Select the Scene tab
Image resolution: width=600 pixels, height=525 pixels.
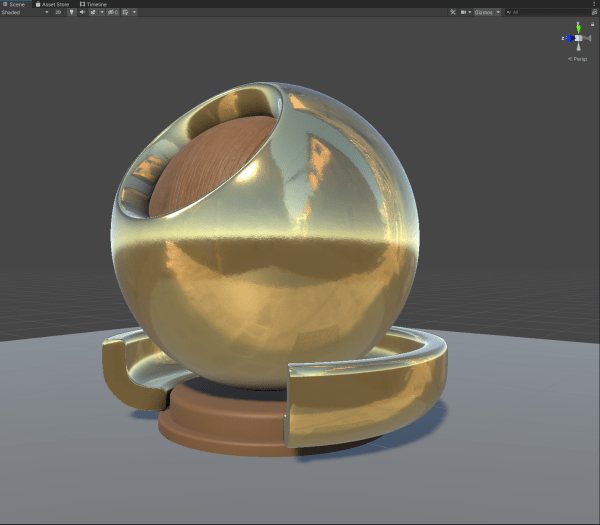click(14, 4)
